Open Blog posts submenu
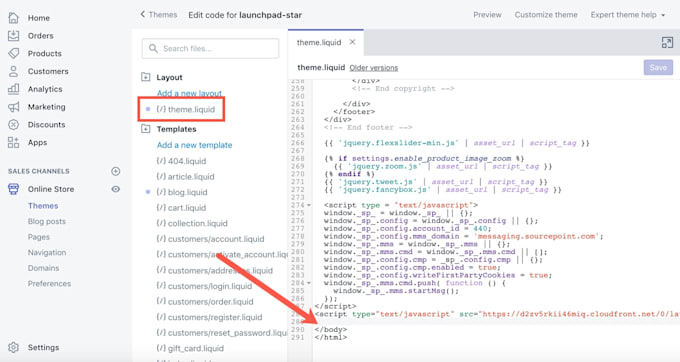Viewport: 680px width, 362px height. [x=47, y=222]
